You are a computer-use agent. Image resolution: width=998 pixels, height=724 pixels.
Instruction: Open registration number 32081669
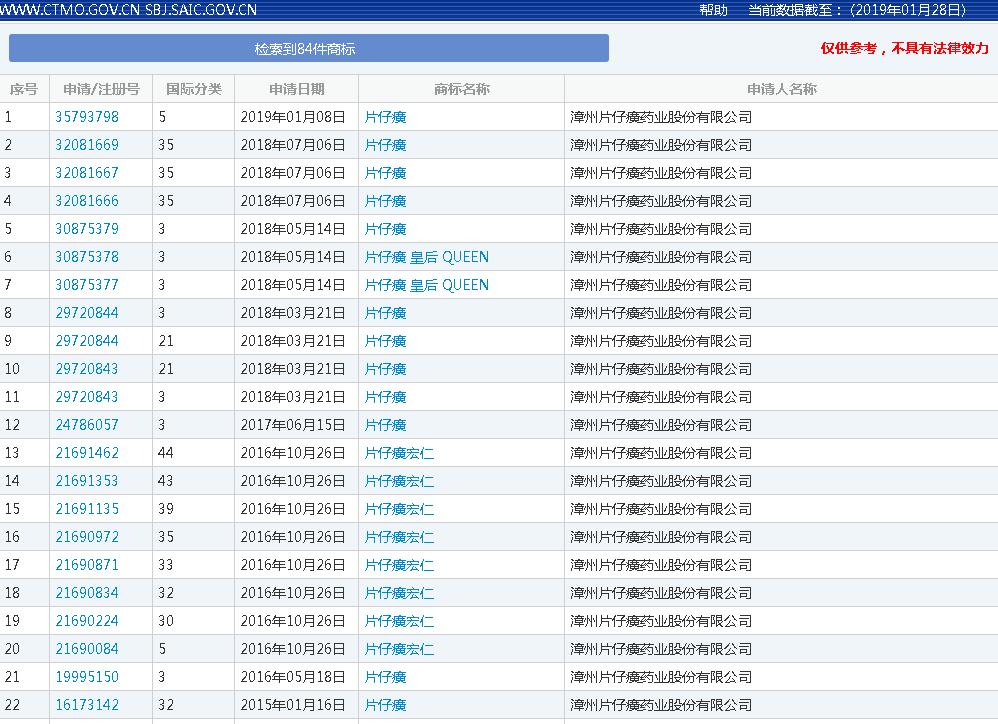click(x=87, y=145)
